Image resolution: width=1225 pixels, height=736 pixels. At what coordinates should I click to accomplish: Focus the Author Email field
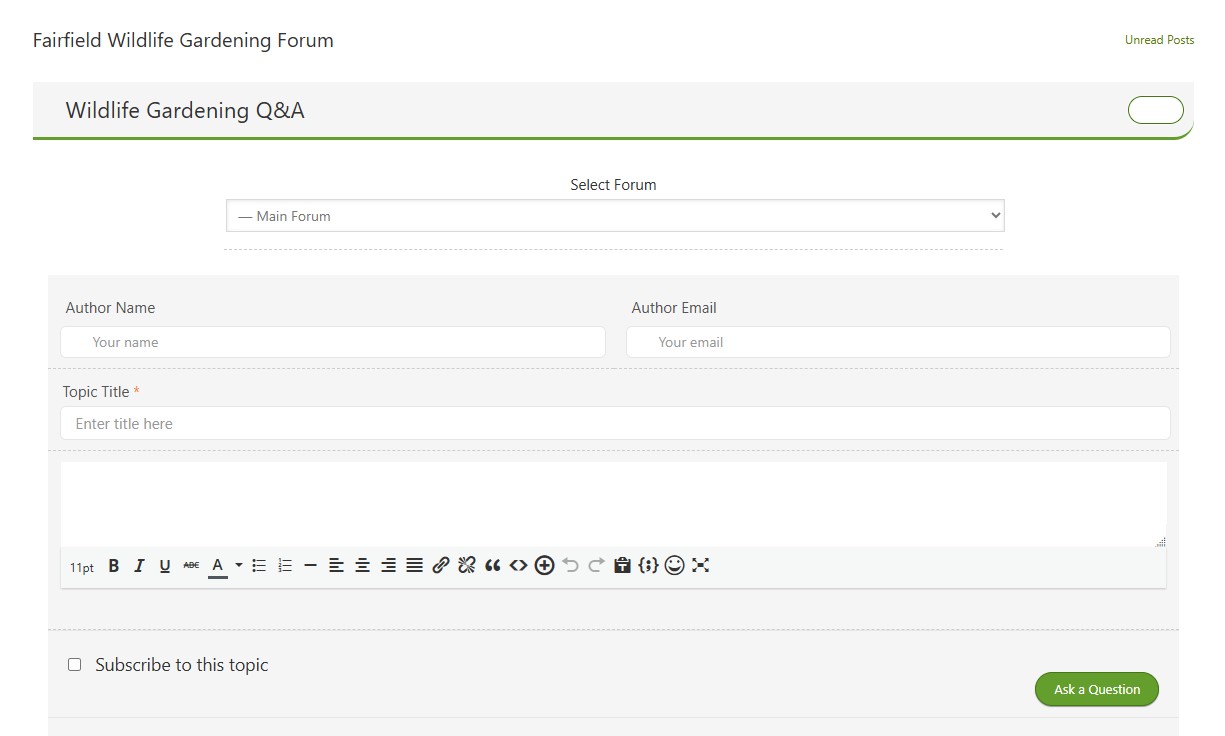coord(898,342)
